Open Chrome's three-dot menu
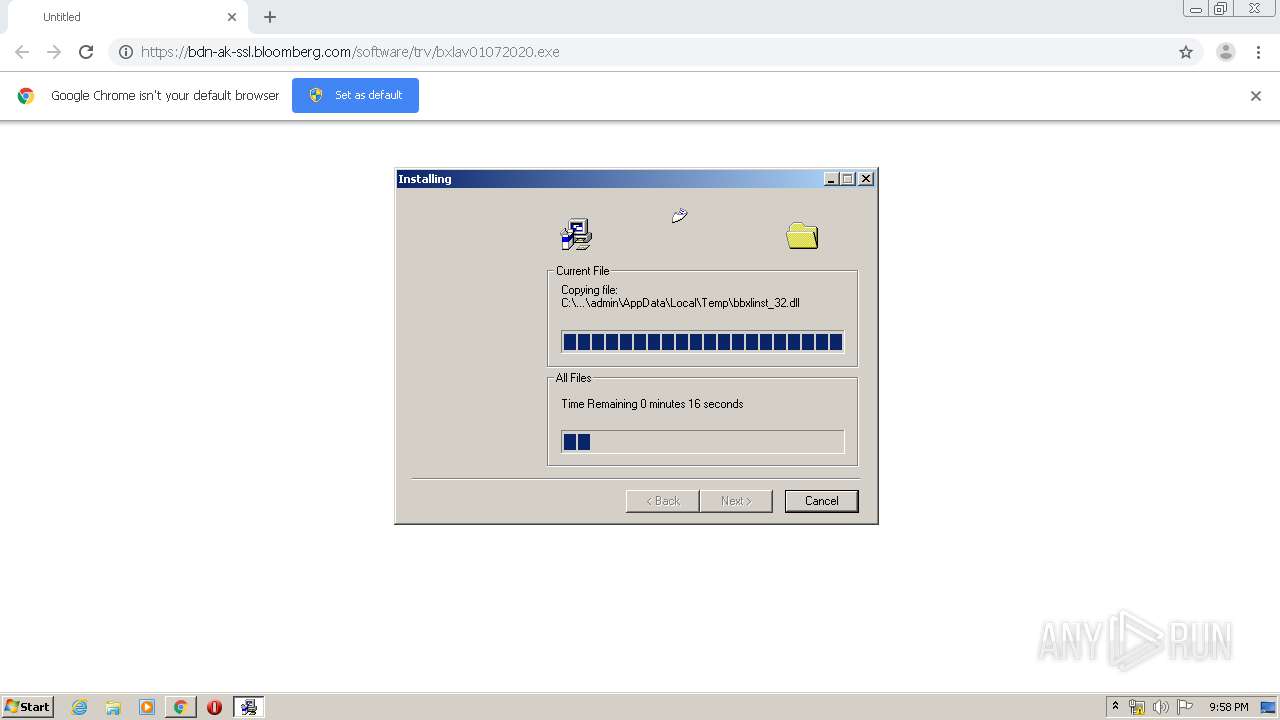 click(1259, 52)
